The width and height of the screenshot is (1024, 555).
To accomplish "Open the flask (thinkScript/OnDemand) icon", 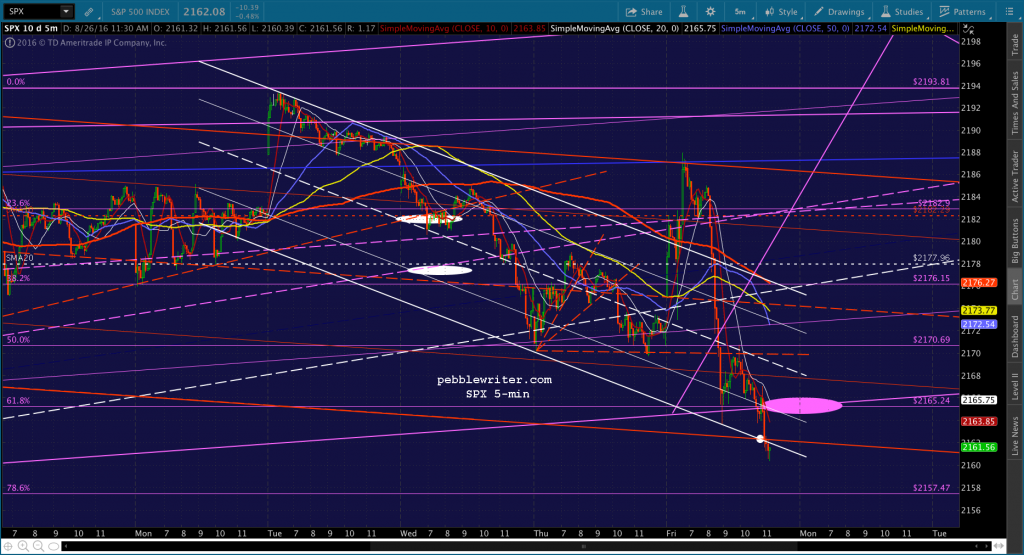I will pyautogui.click(x=683, y=12).
